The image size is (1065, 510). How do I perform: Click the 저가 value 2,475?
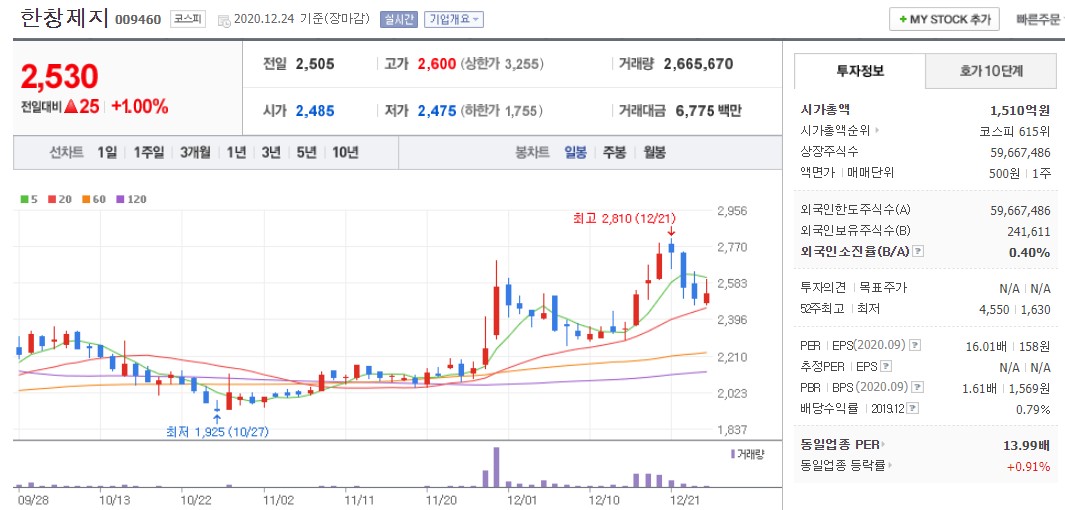(x=437, y=111)
